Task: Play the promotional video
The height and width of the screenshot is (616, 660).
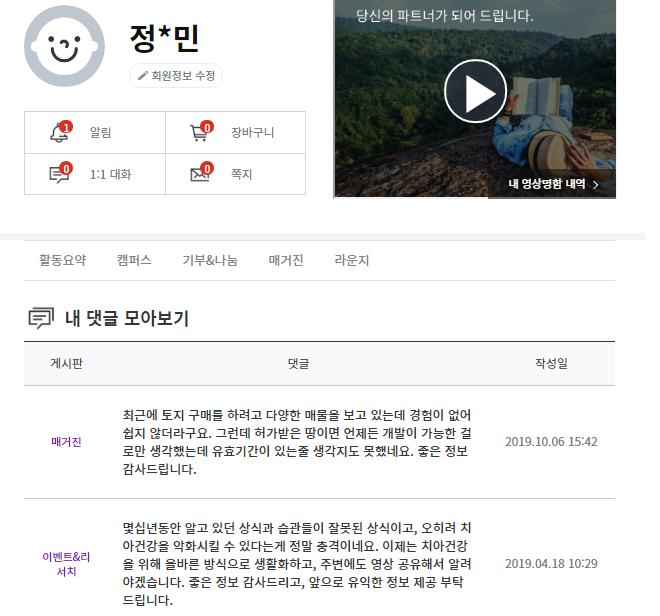Action: click(476, 91)
